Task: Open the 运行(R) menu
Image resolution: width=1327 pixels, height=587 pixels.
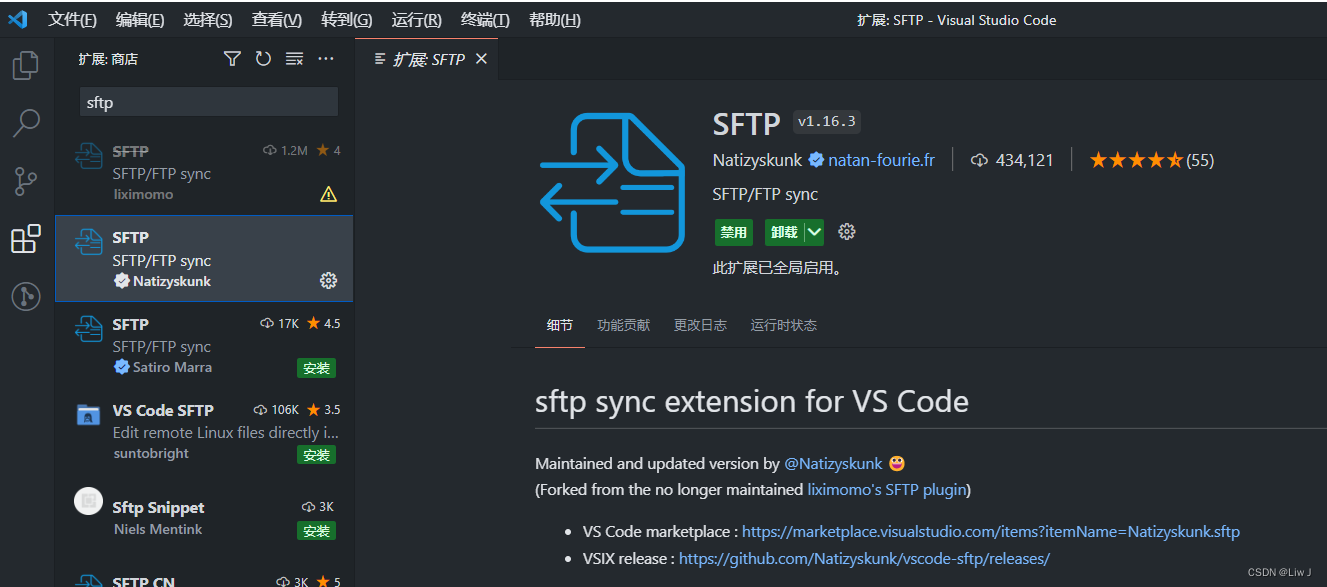Action: click(417, 19)
